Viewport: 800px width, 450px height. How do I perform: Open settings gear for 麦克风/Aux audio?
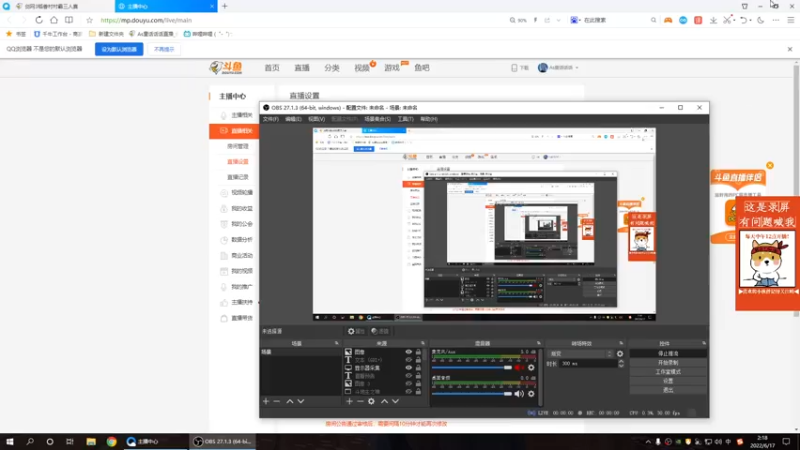[531, 367]
